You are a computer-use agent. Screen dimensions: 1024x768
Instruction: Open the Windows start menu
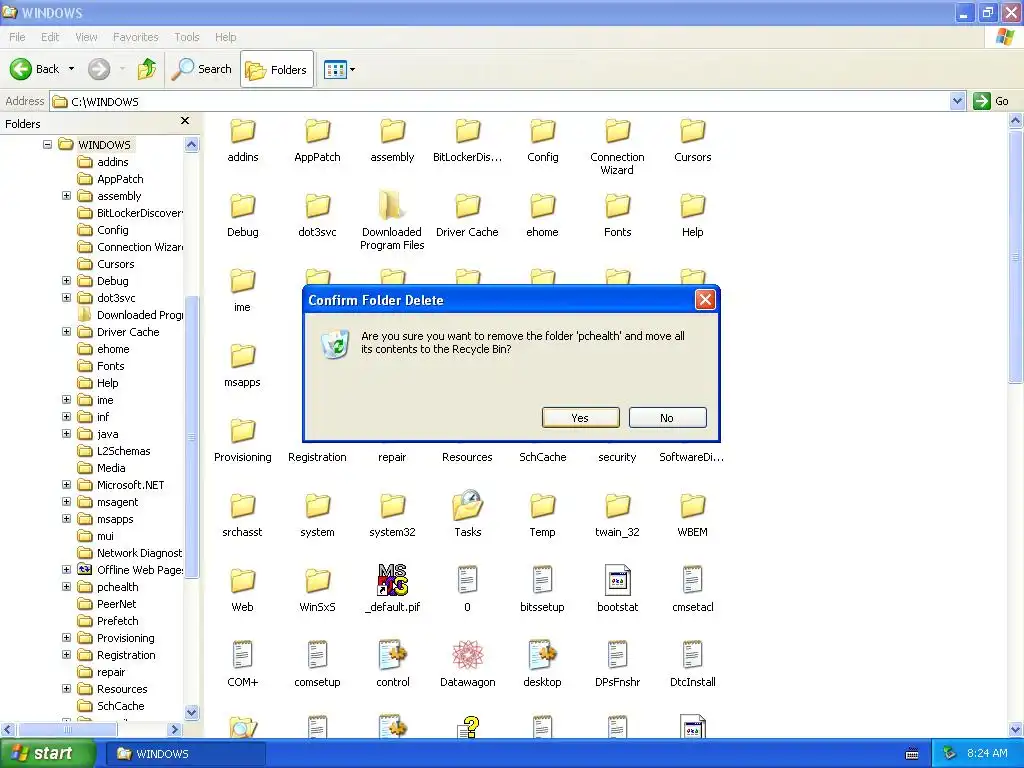click(x=48, y=753)
